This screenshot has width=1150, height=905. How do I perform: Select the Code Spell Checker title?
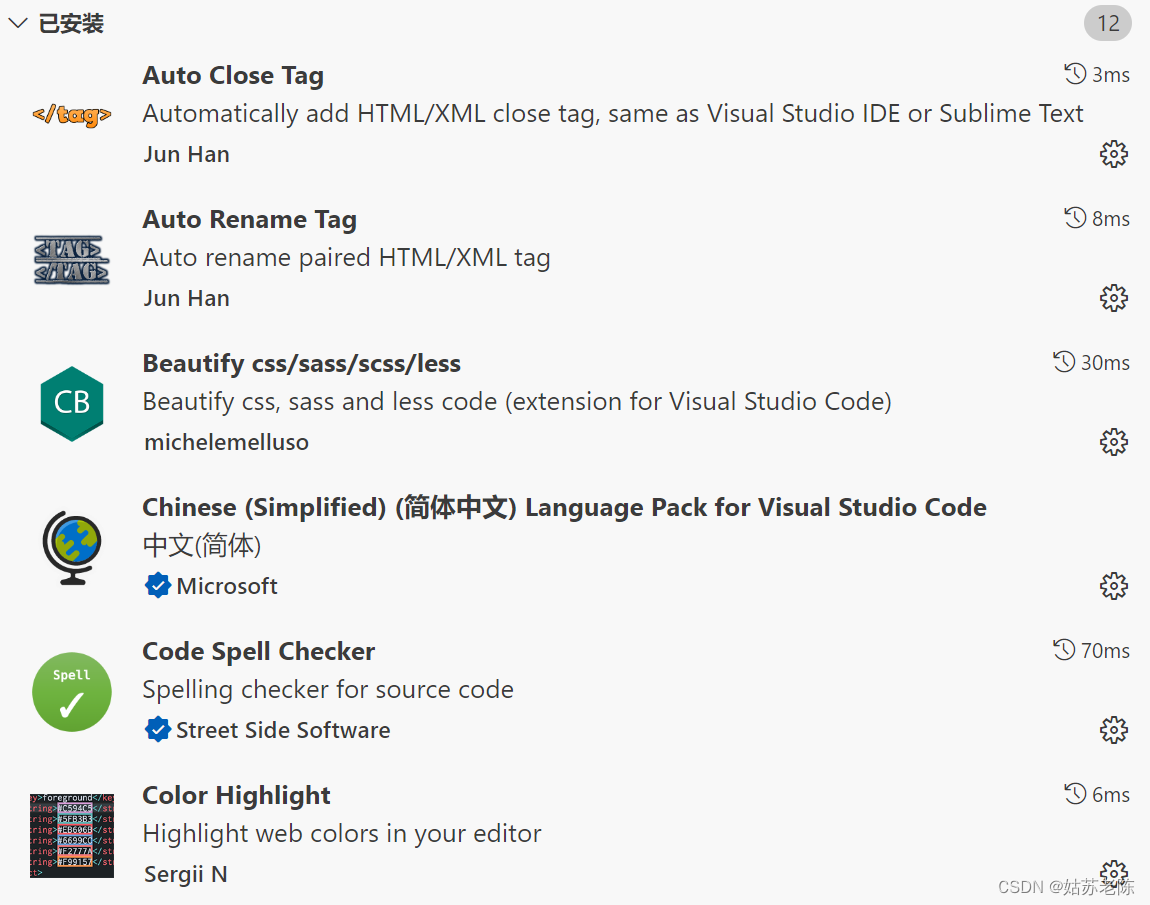(259, 651)
